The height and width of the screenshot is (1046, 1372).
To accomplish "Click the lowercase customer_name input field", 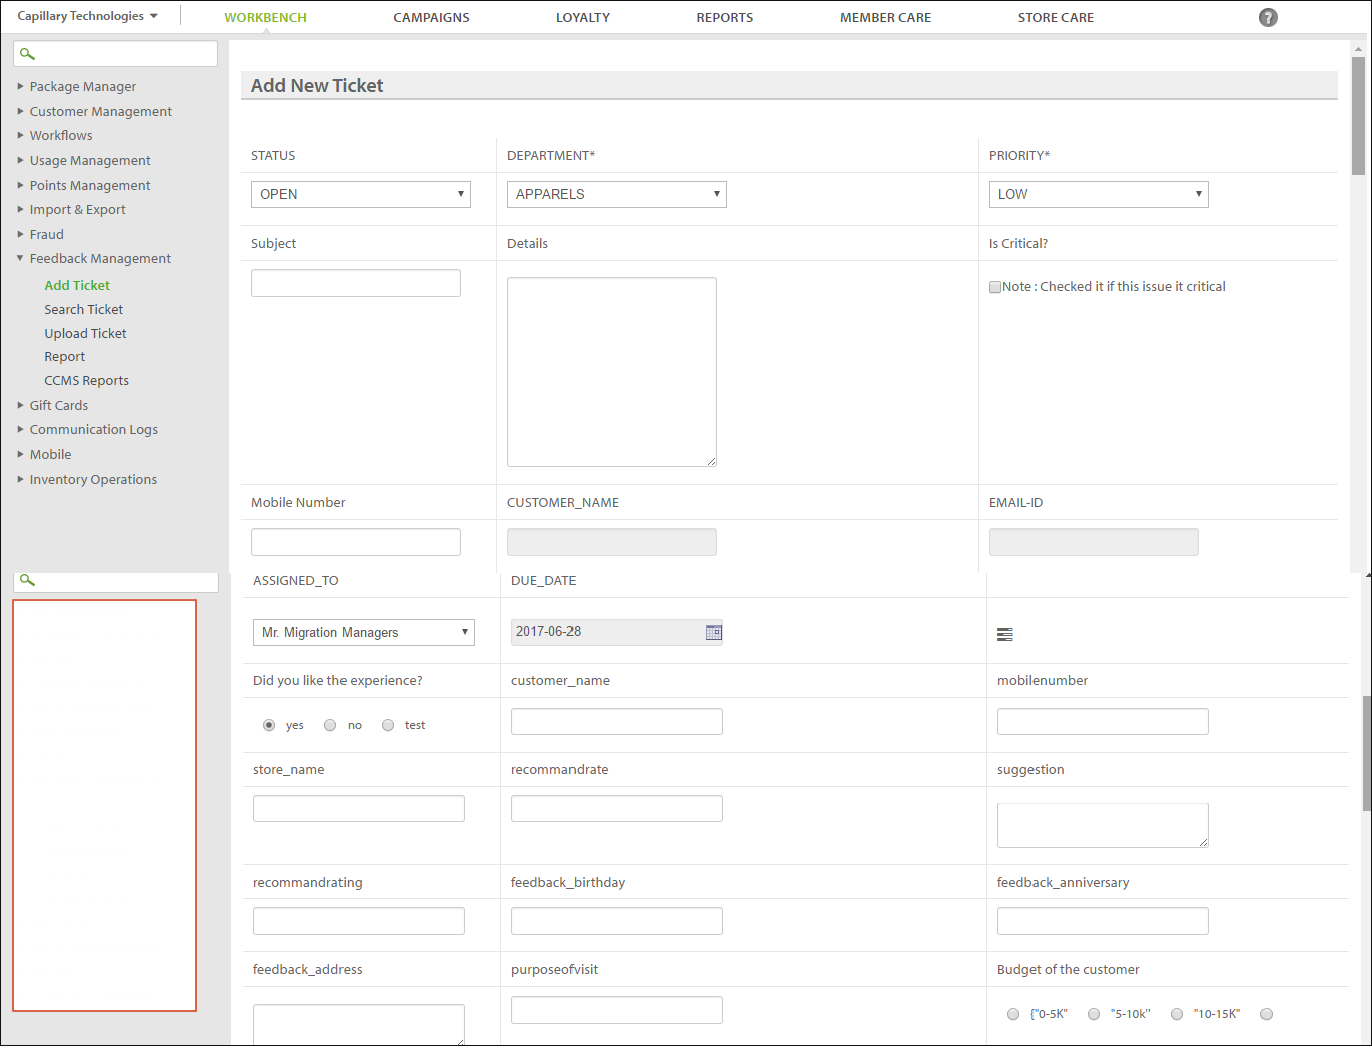I will [x=617, y=721].
